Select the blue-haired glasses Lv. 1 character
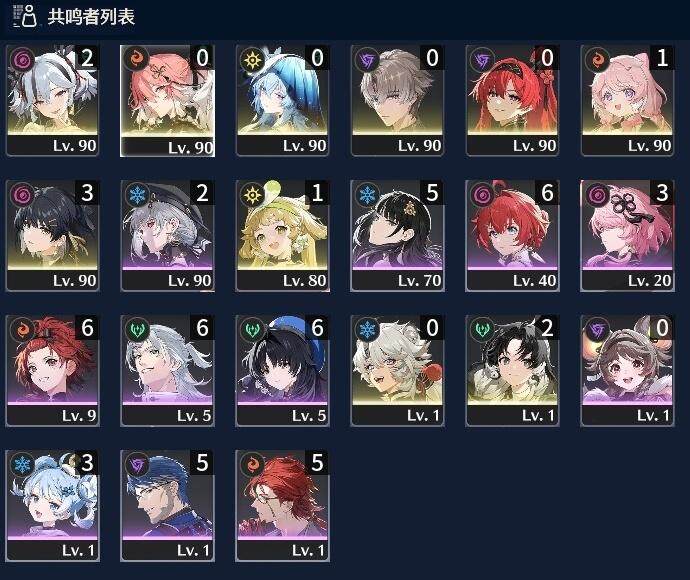The width and height of the screenshot is (690, 580). [168, 506]
